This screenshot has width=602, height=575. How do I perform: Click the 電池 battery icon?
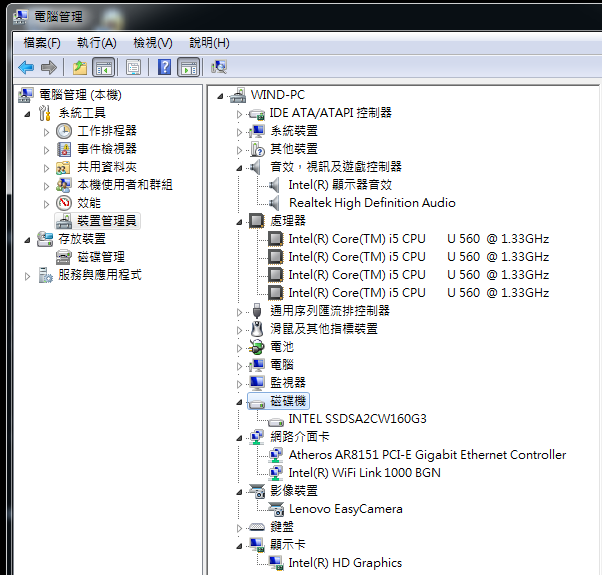coord(256,347)
